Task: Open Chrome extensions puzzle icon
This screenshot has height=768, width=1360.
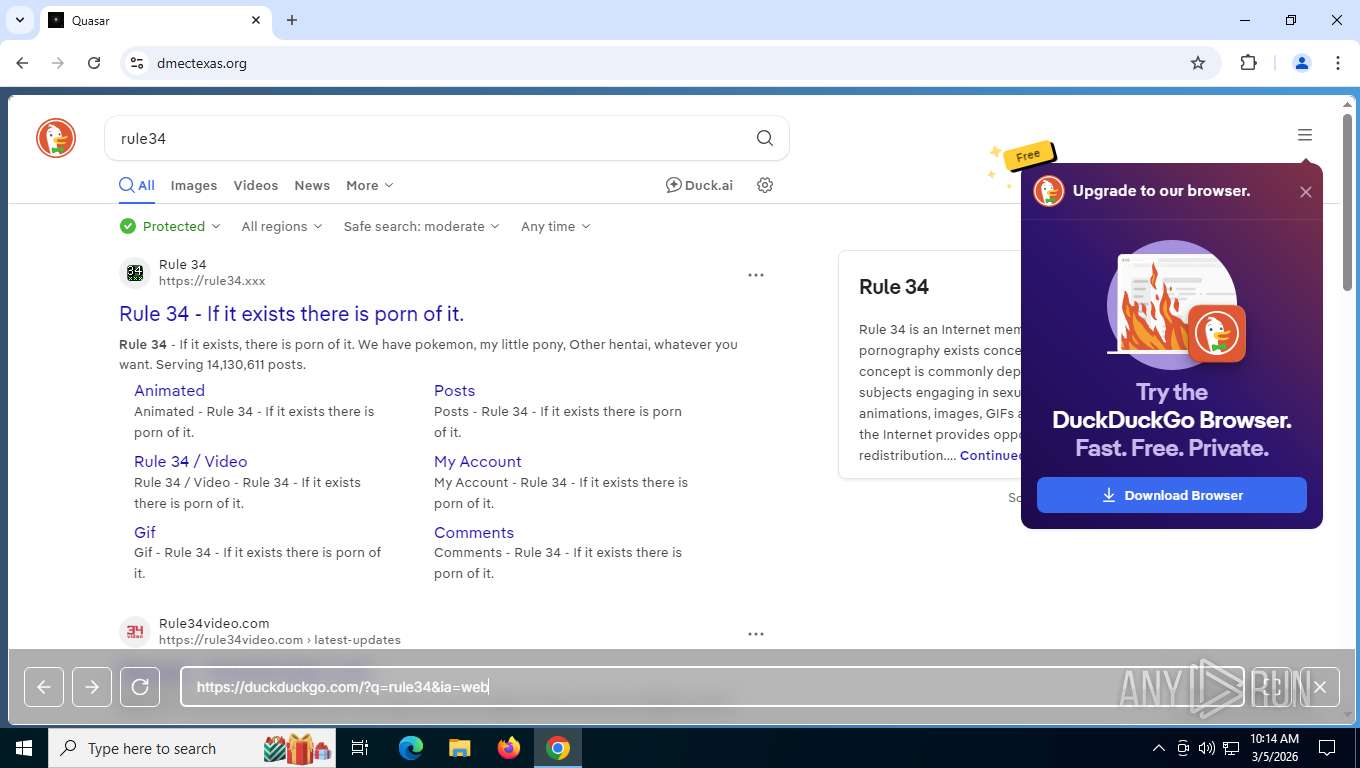Action: point(1248,63)
